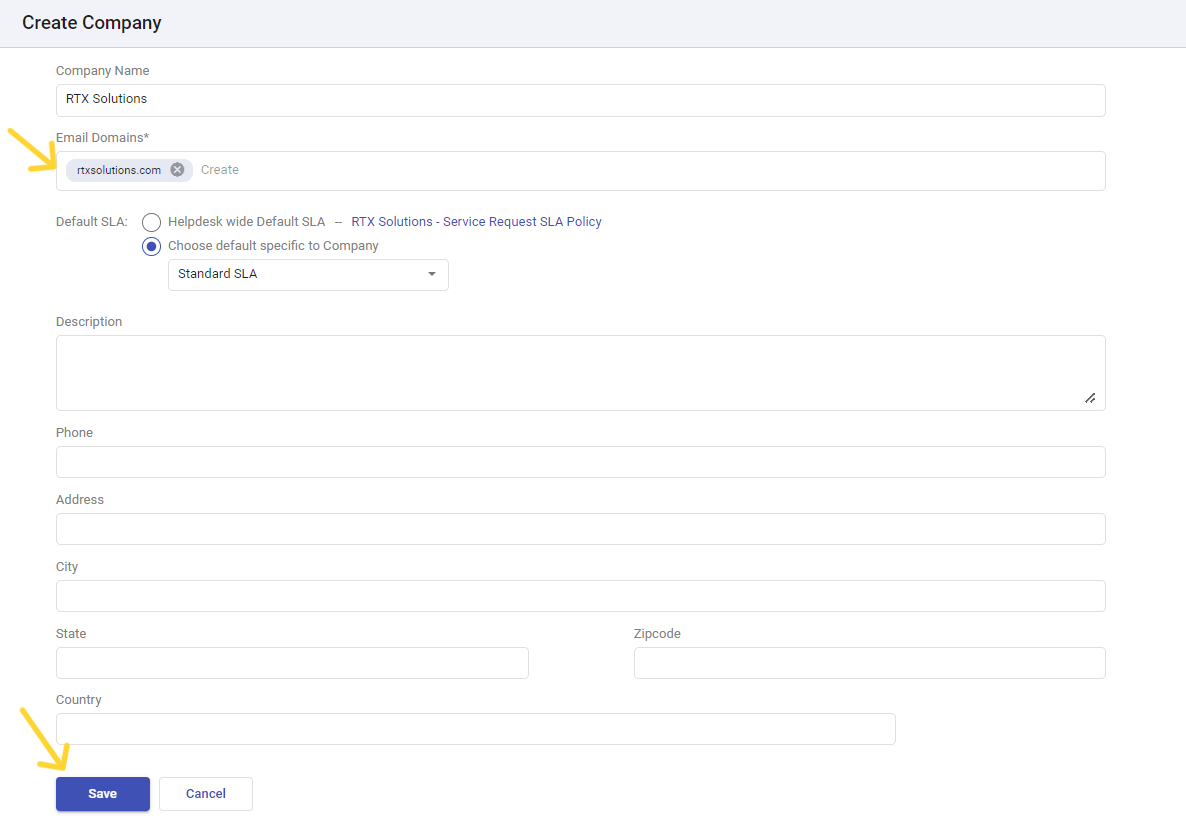Click the Create Company page title
This screenshot has height=837, width=1186.
(x=91, y=22)
